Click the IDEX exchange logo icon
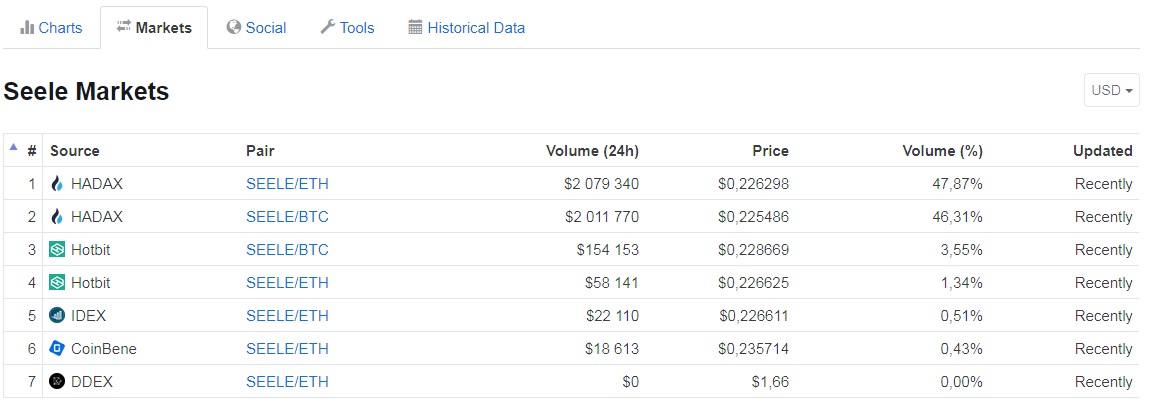 click(x=57, y=316)
